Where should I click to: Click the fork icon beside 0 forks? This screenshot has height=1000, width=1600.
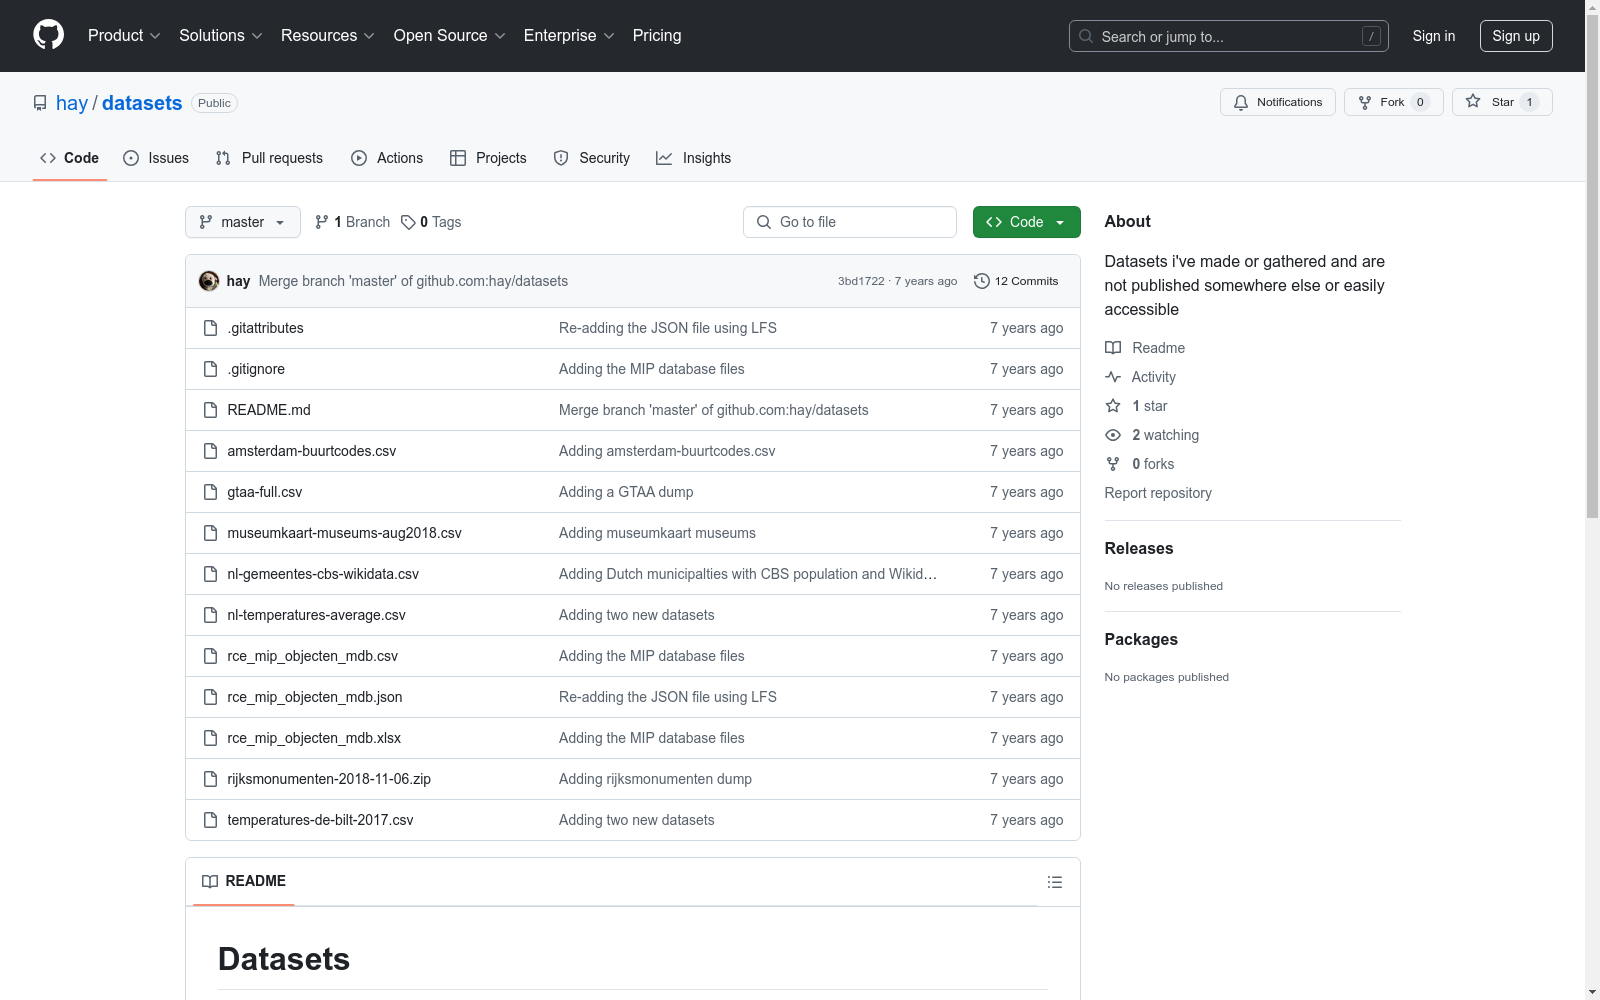point(1113,464)
